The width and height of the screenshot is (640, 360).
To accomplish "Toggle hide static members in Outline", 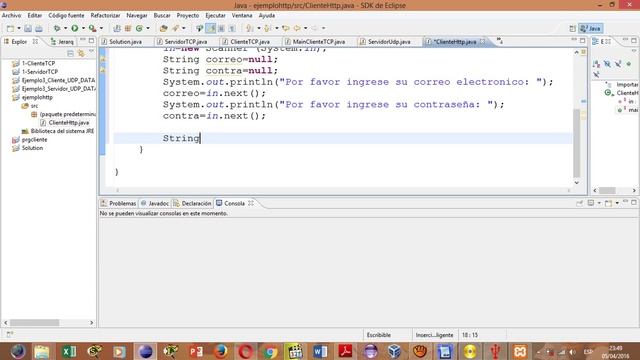I will 618,64.
